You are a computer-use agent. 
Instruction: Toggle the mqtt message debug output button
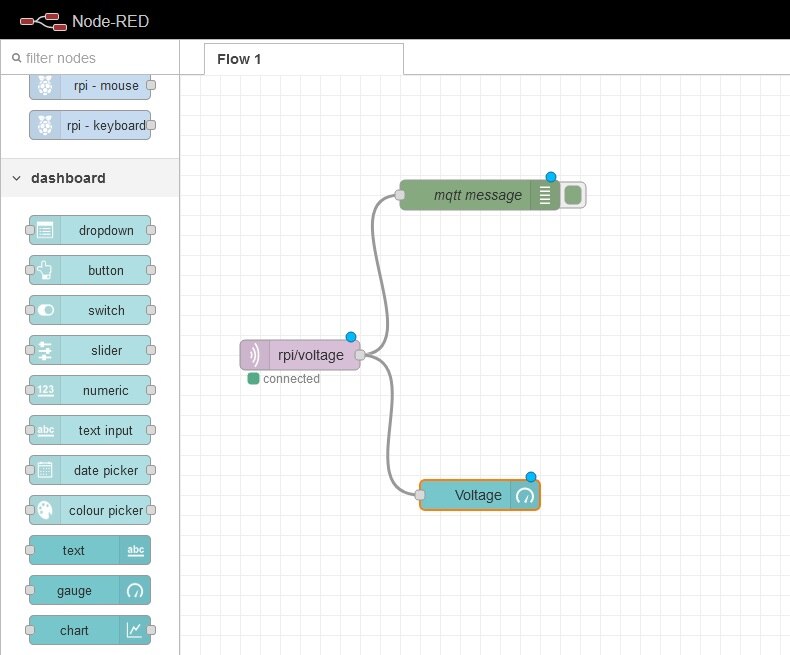coord(573,195)
